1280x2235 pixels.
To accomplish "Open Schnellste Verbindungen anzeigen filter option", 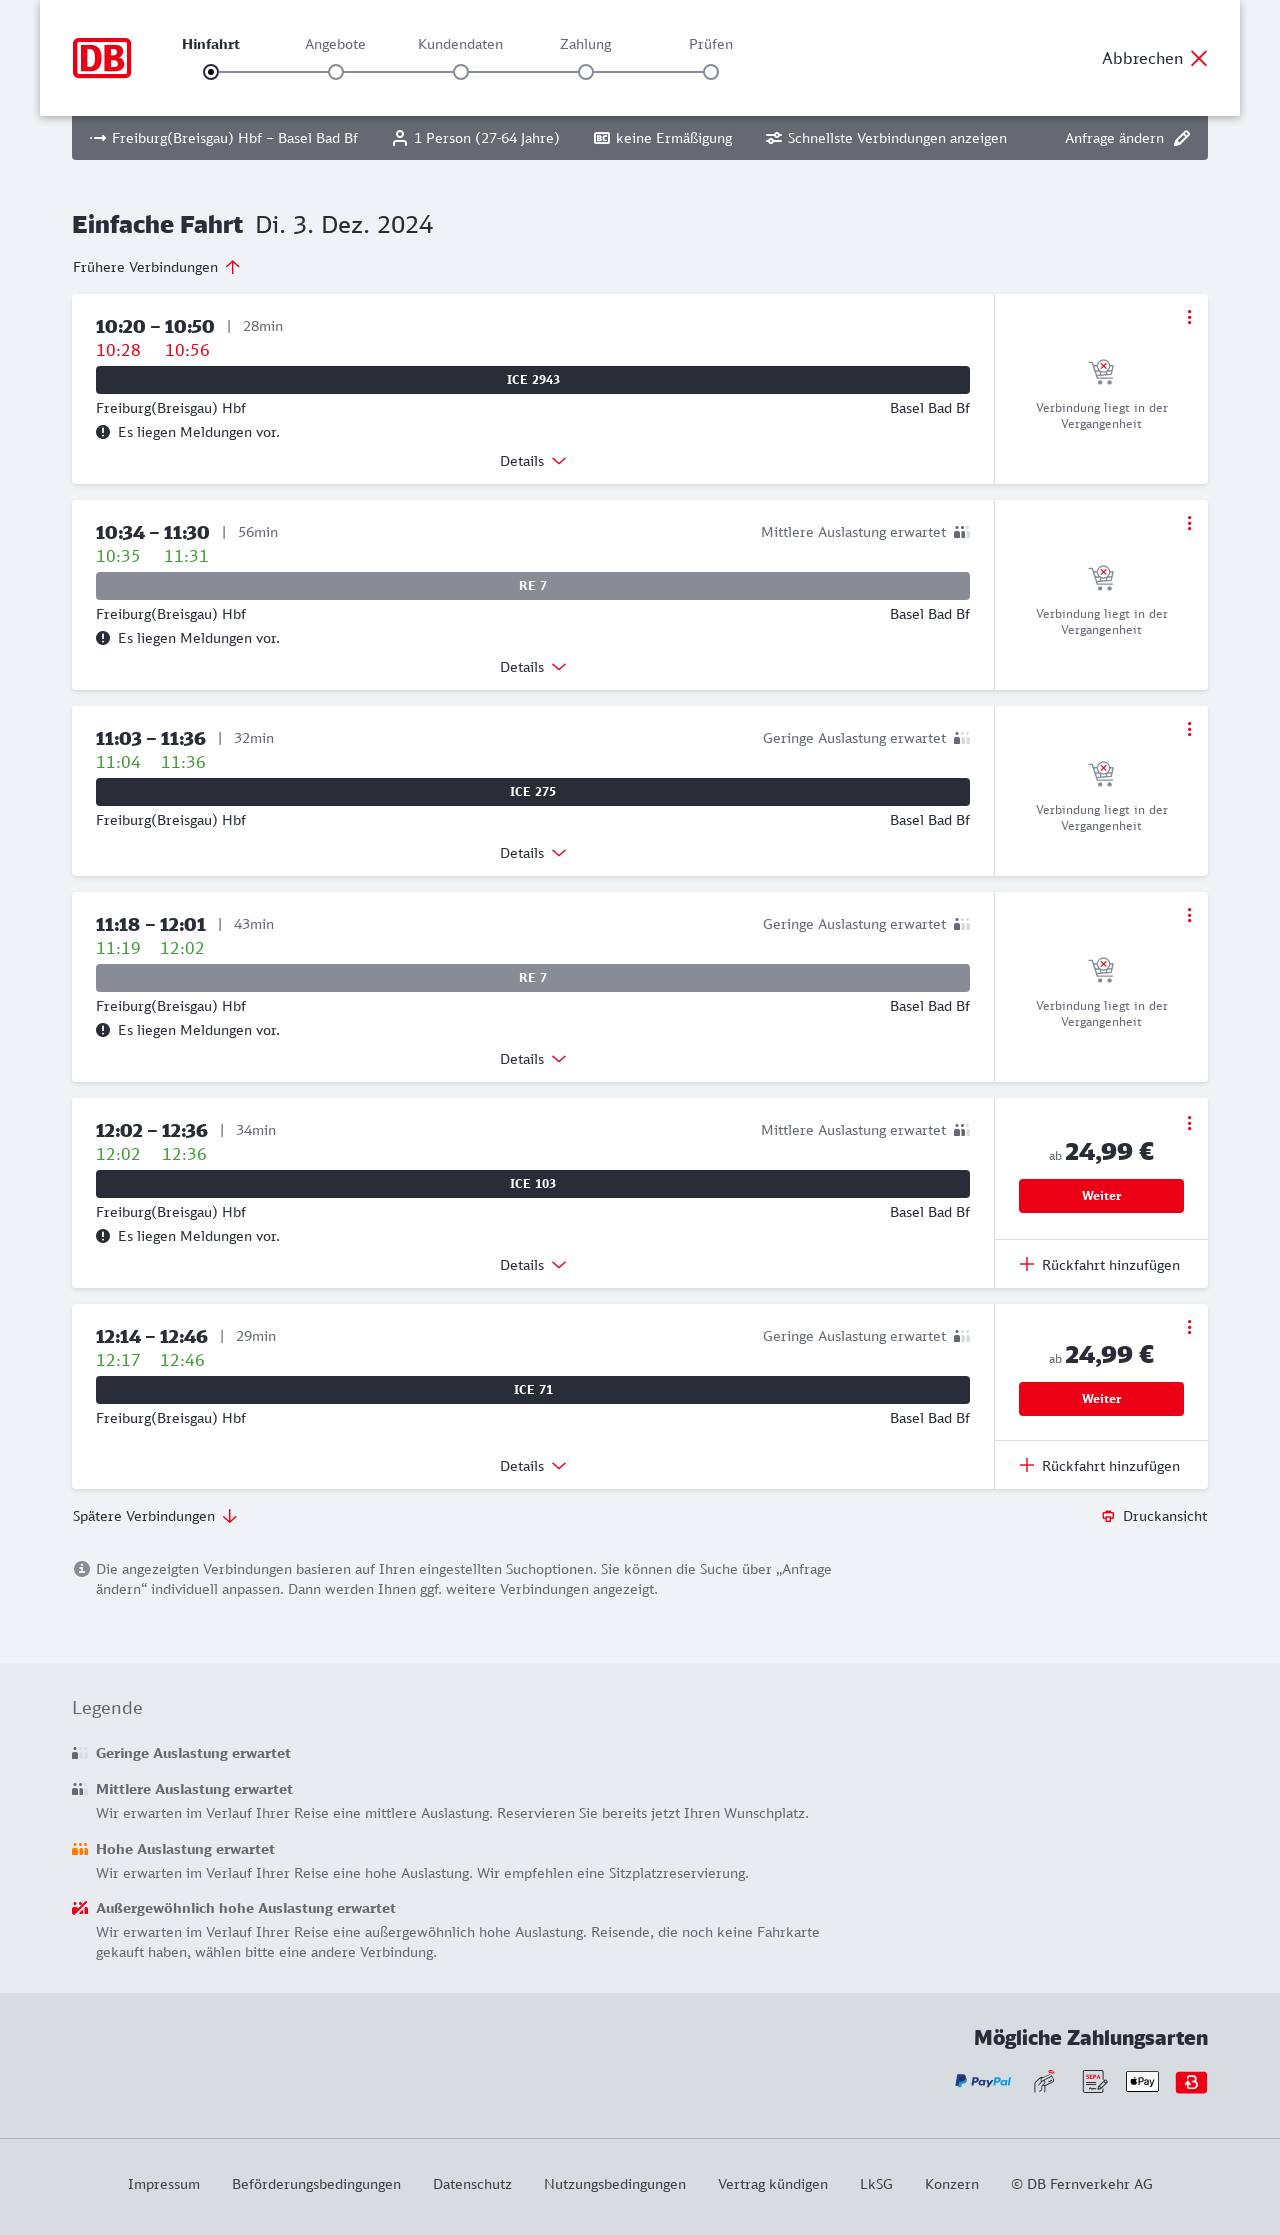I will [886, 138].
